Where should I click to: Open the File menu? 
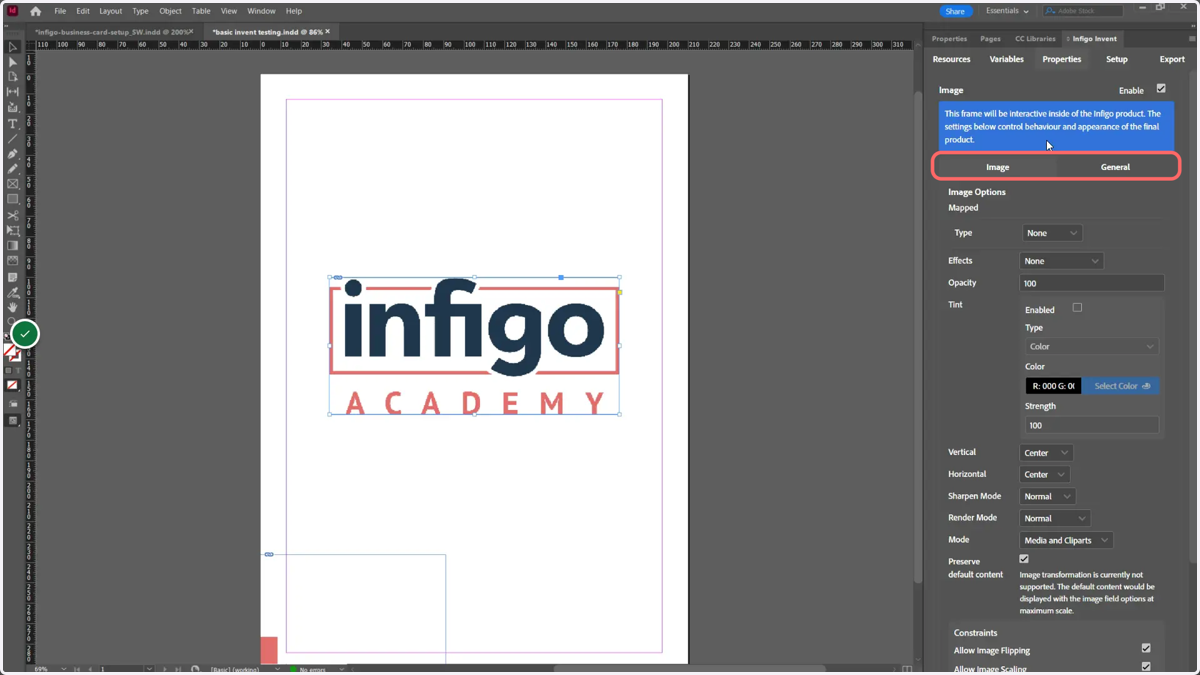[x=60, y=11]
